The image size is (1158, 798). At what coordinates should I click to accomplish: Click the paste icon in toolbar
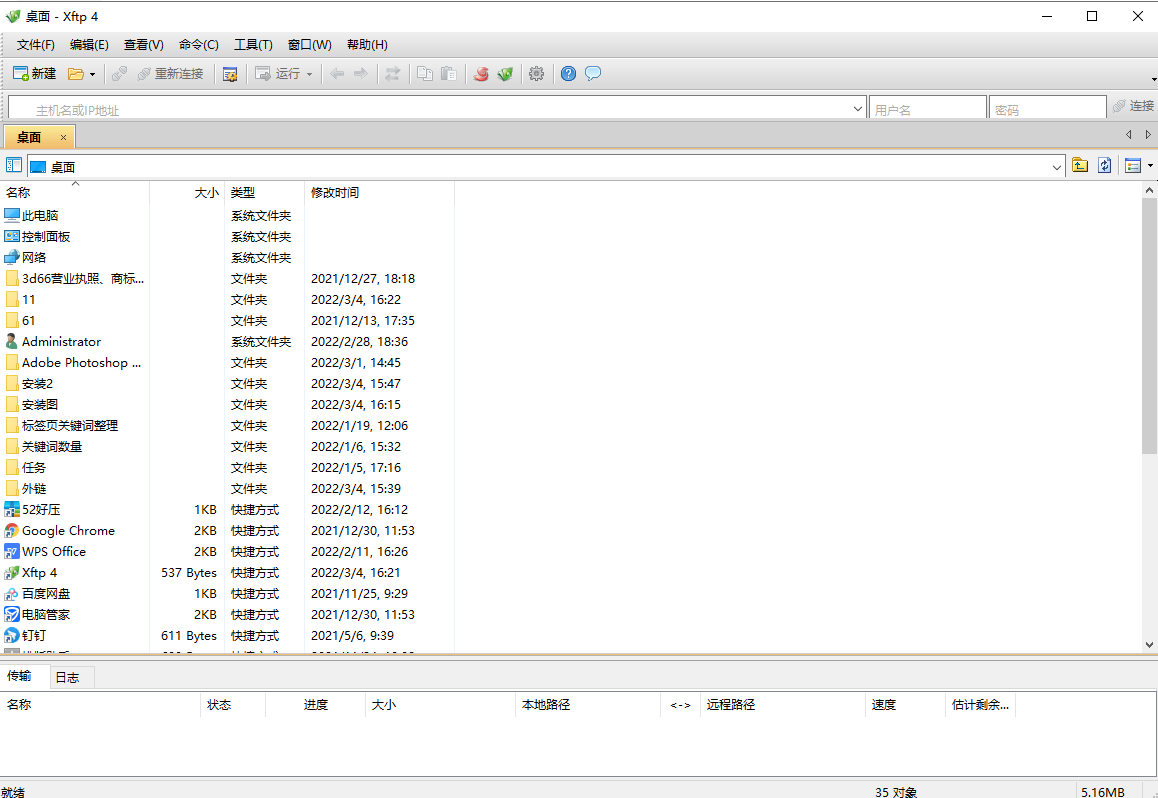coord(448,73)
